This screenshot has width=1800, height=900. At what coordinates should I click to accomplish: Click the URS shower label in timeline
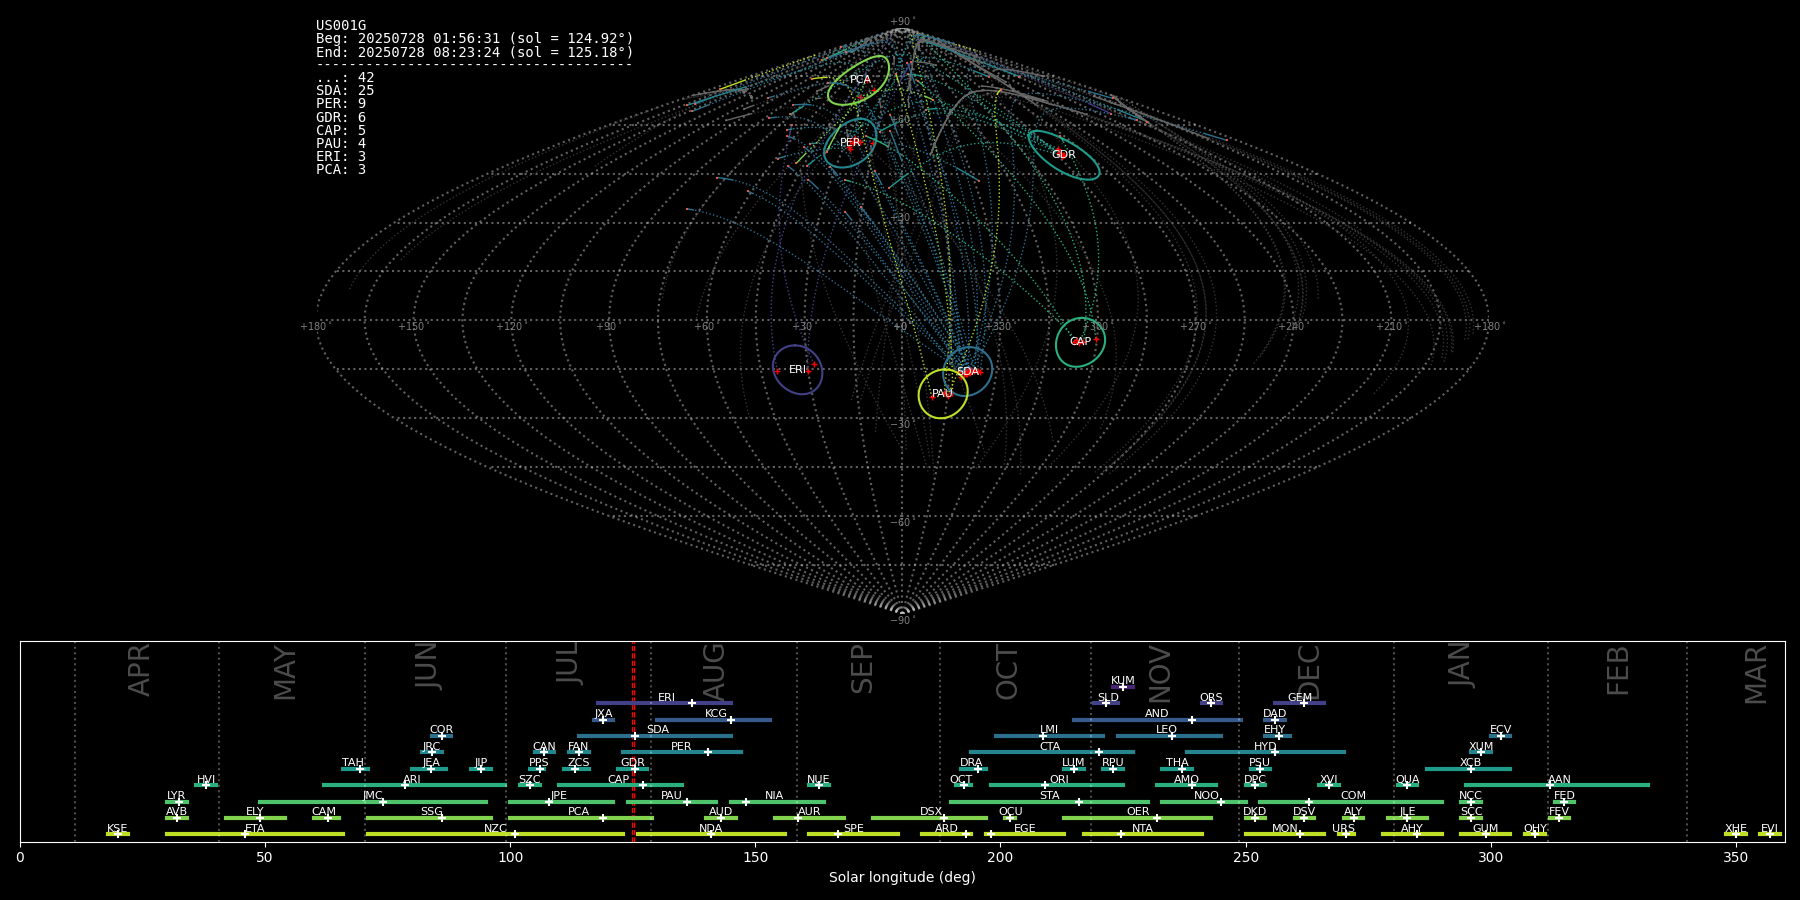click(1343, 828)
